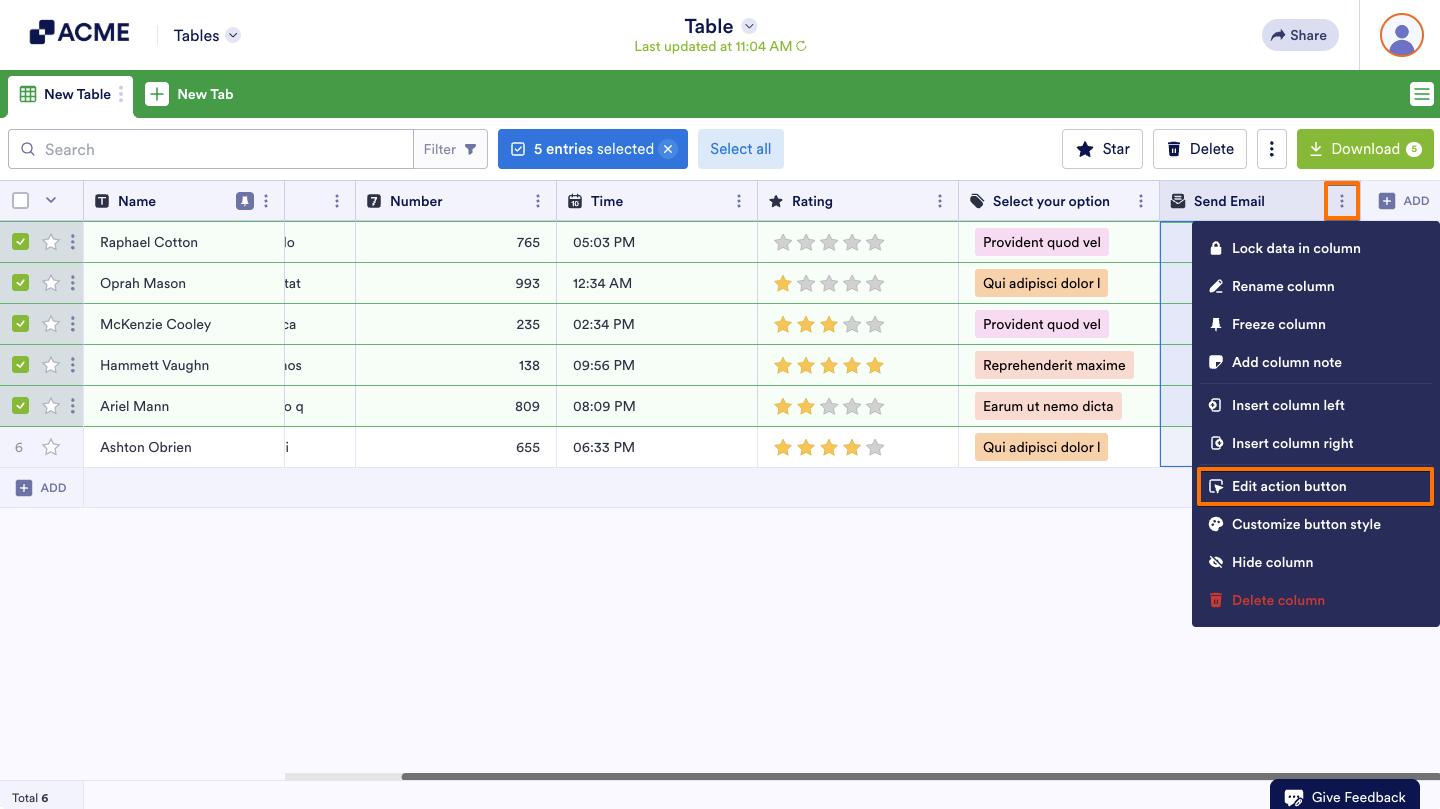Viewport: 1440px width, 809px height.
Task: Uncheck the Oprah Mason row checkbox
Action: click(x=20, y=283)
